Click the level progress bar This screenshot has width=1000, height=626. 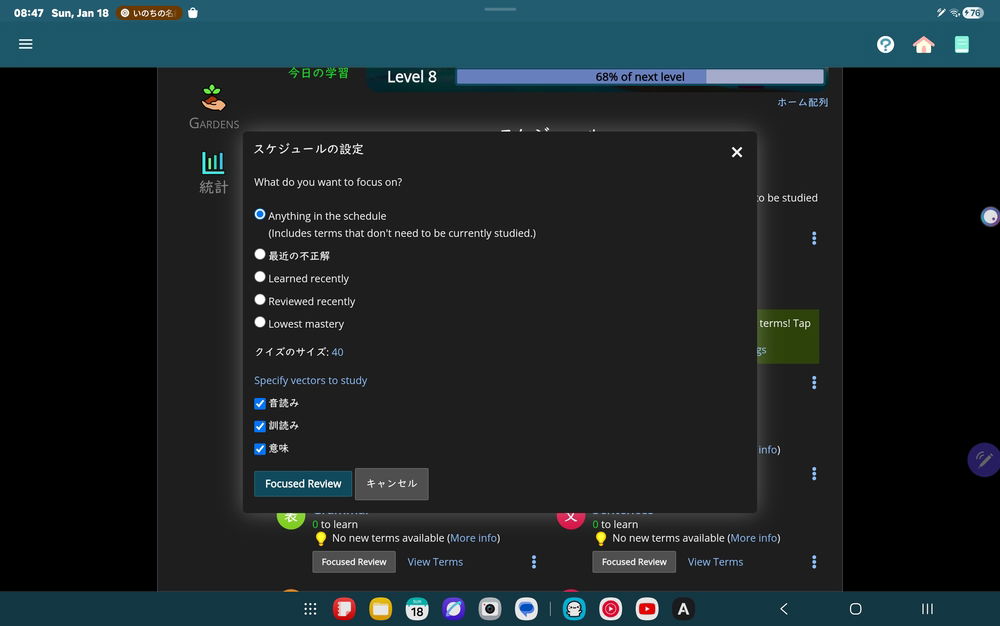pyautogui.click(x=640, y=77)
